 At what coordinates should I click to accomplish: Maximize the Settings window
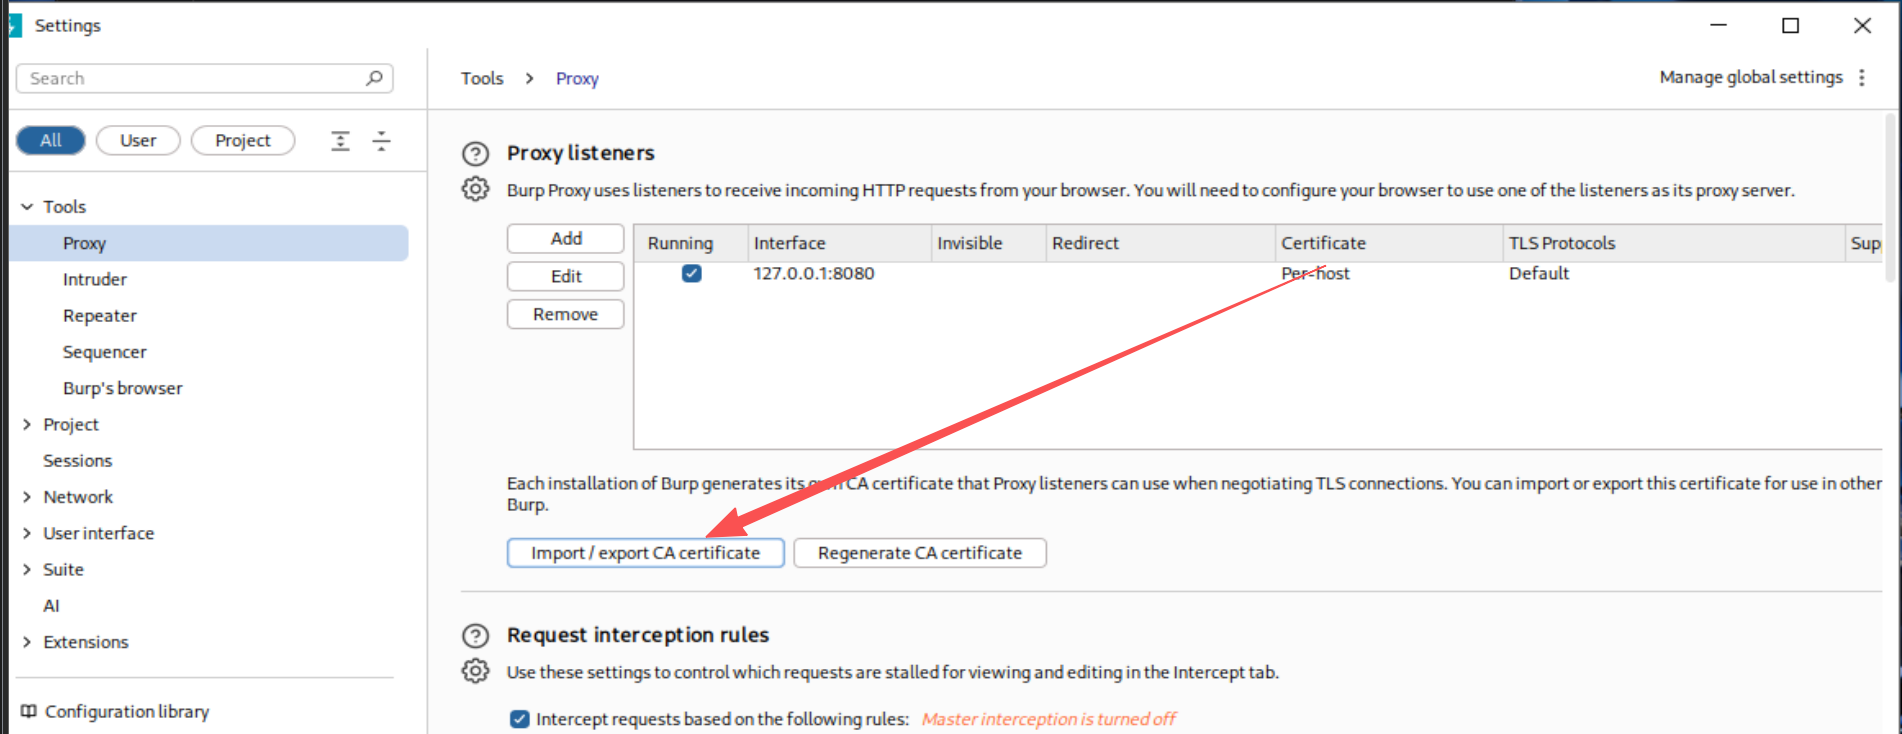[1791, 25]
